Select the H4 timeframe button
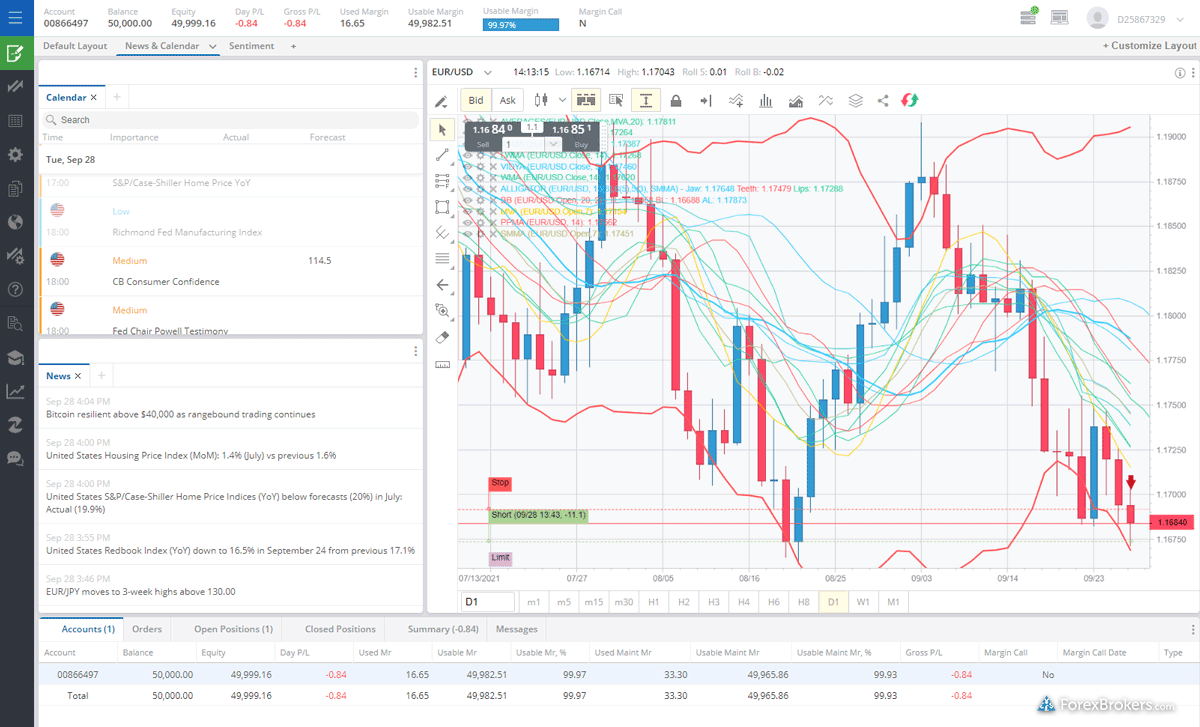 (743, 602)
